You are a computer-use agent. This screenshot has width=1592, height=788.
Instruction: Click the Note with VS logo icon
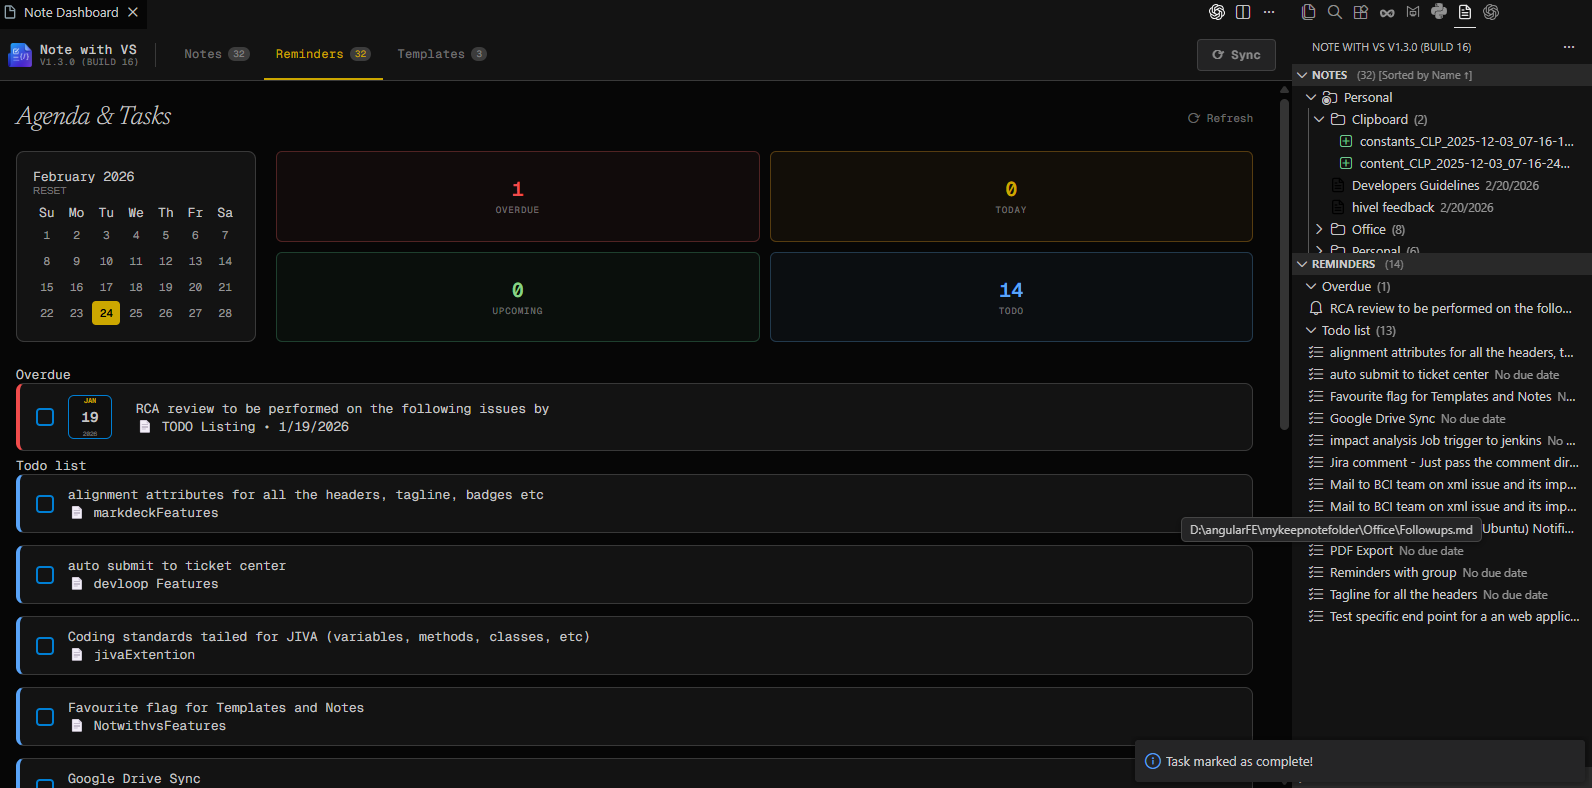pos(20,54)
